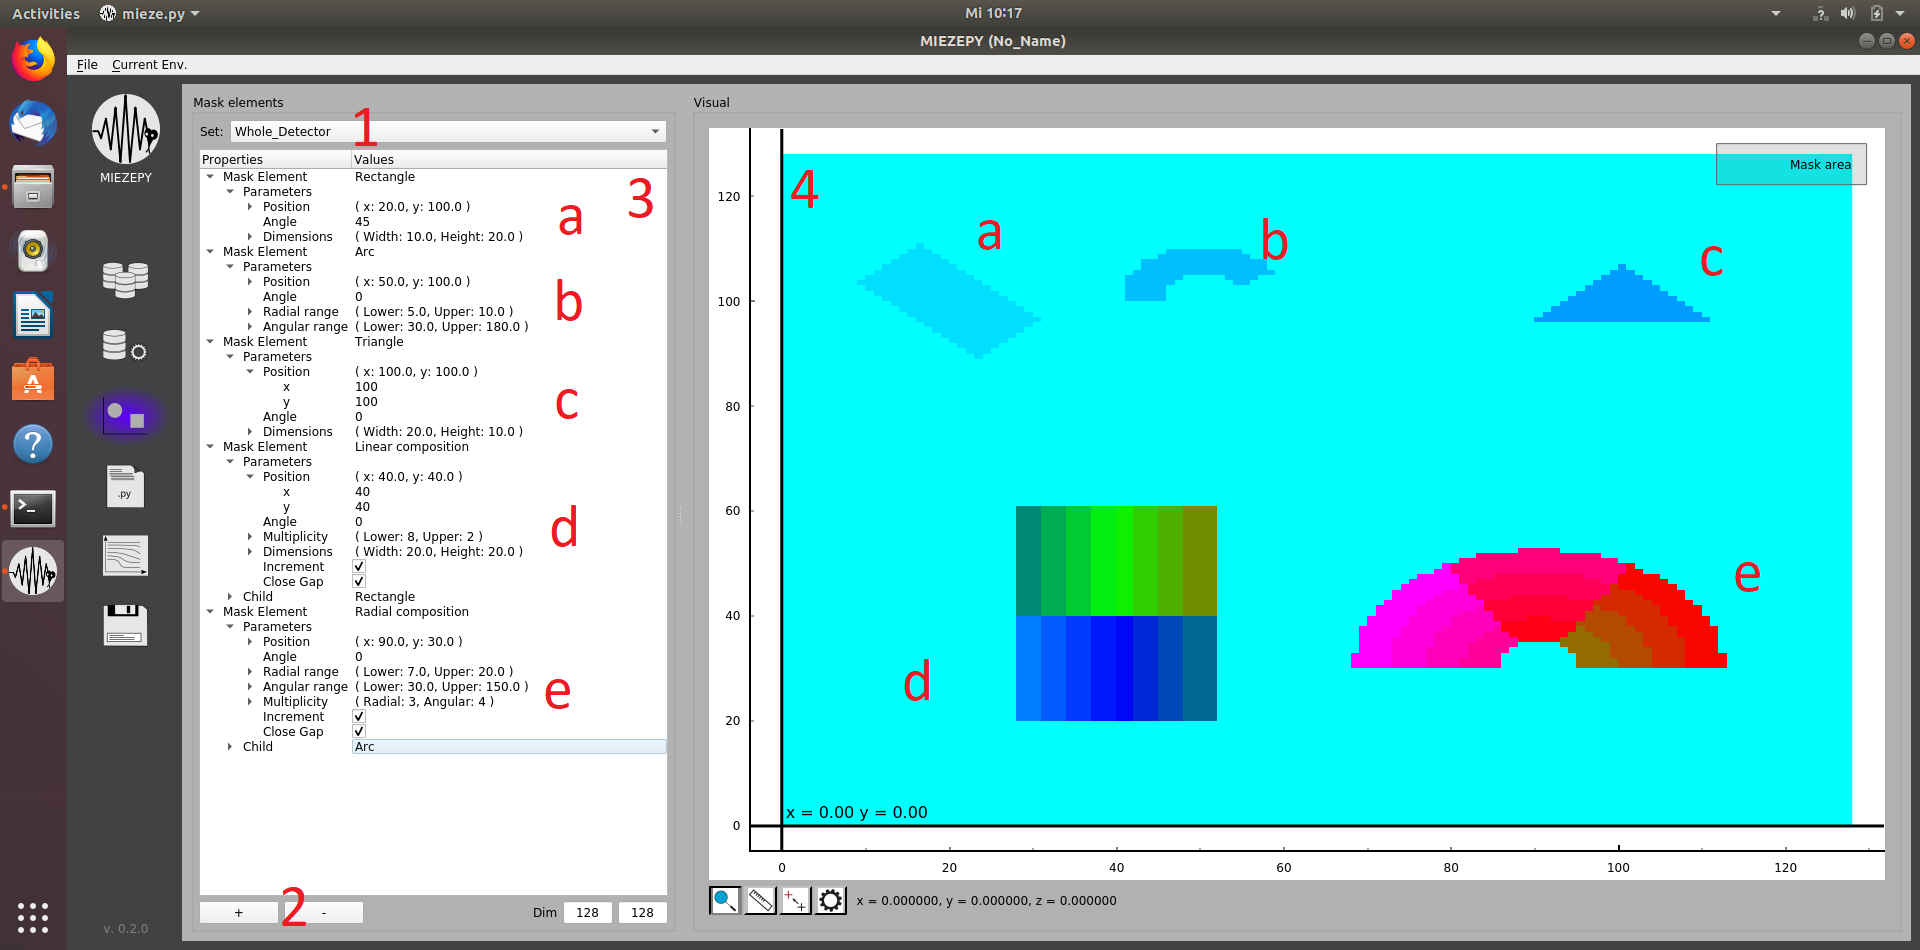Launch Firefox from the dock
The image size is (1920, 950).
click(x=33, y=60)
